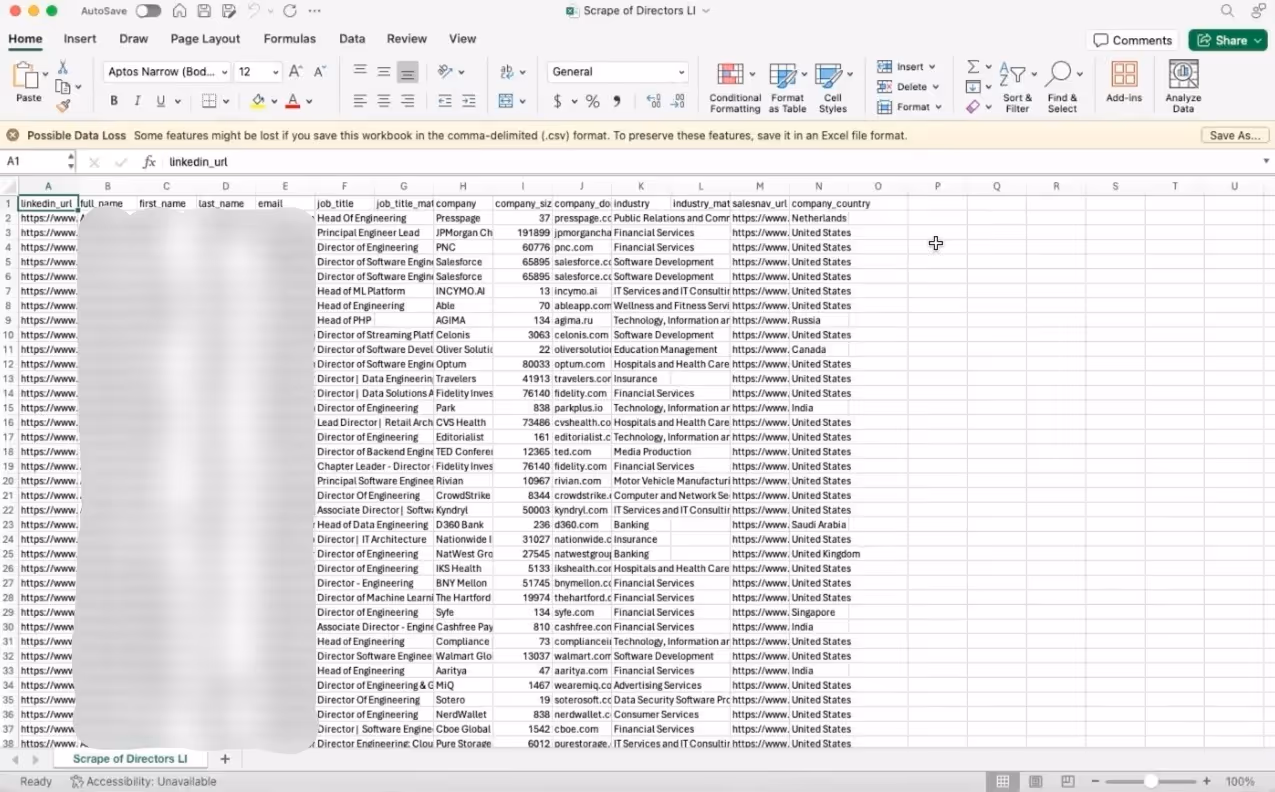Align text to the middle of the cell
The width and height of the screenshot is (1275, 792).
pyautogui.click(x=384, y=72)
